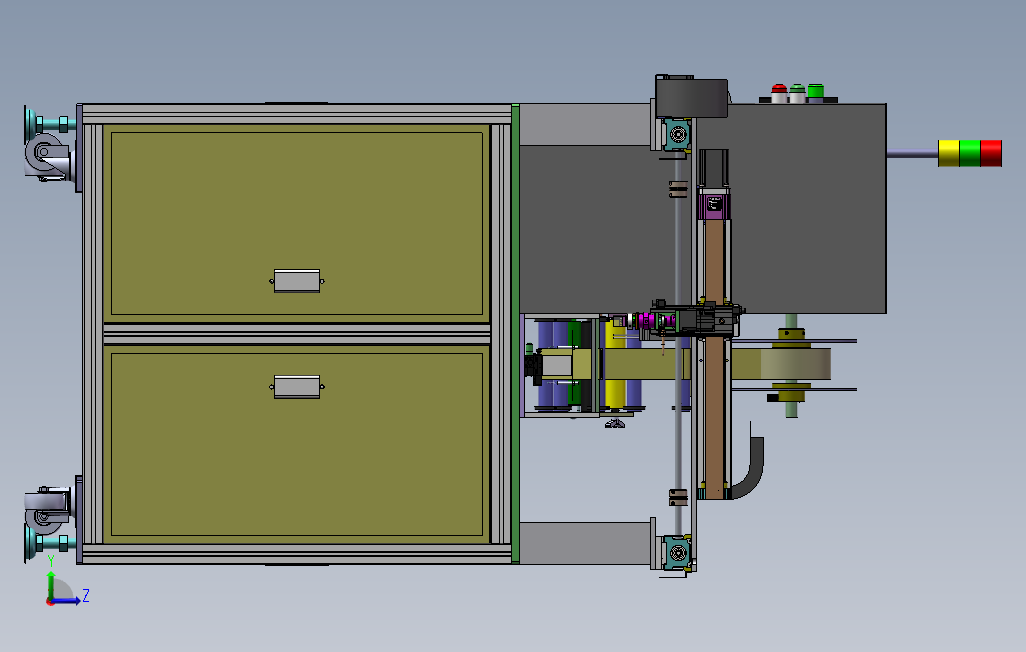The image size is (1026, 652).
Task: Select the upper drawer handle
Action: (x=296, y=281)
